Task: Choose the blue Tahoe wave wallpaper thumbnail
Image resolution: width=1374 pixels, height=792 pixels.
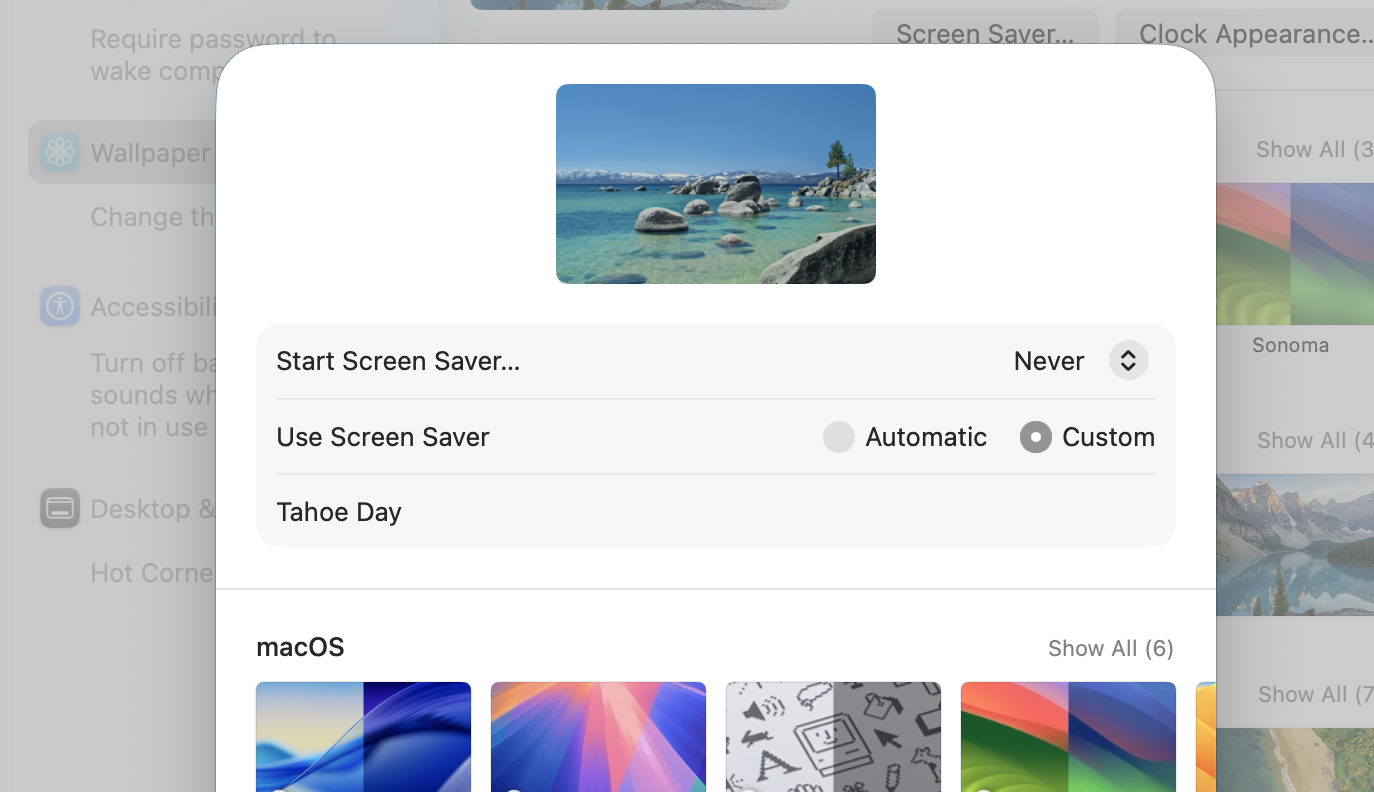Action: [363, 737]
